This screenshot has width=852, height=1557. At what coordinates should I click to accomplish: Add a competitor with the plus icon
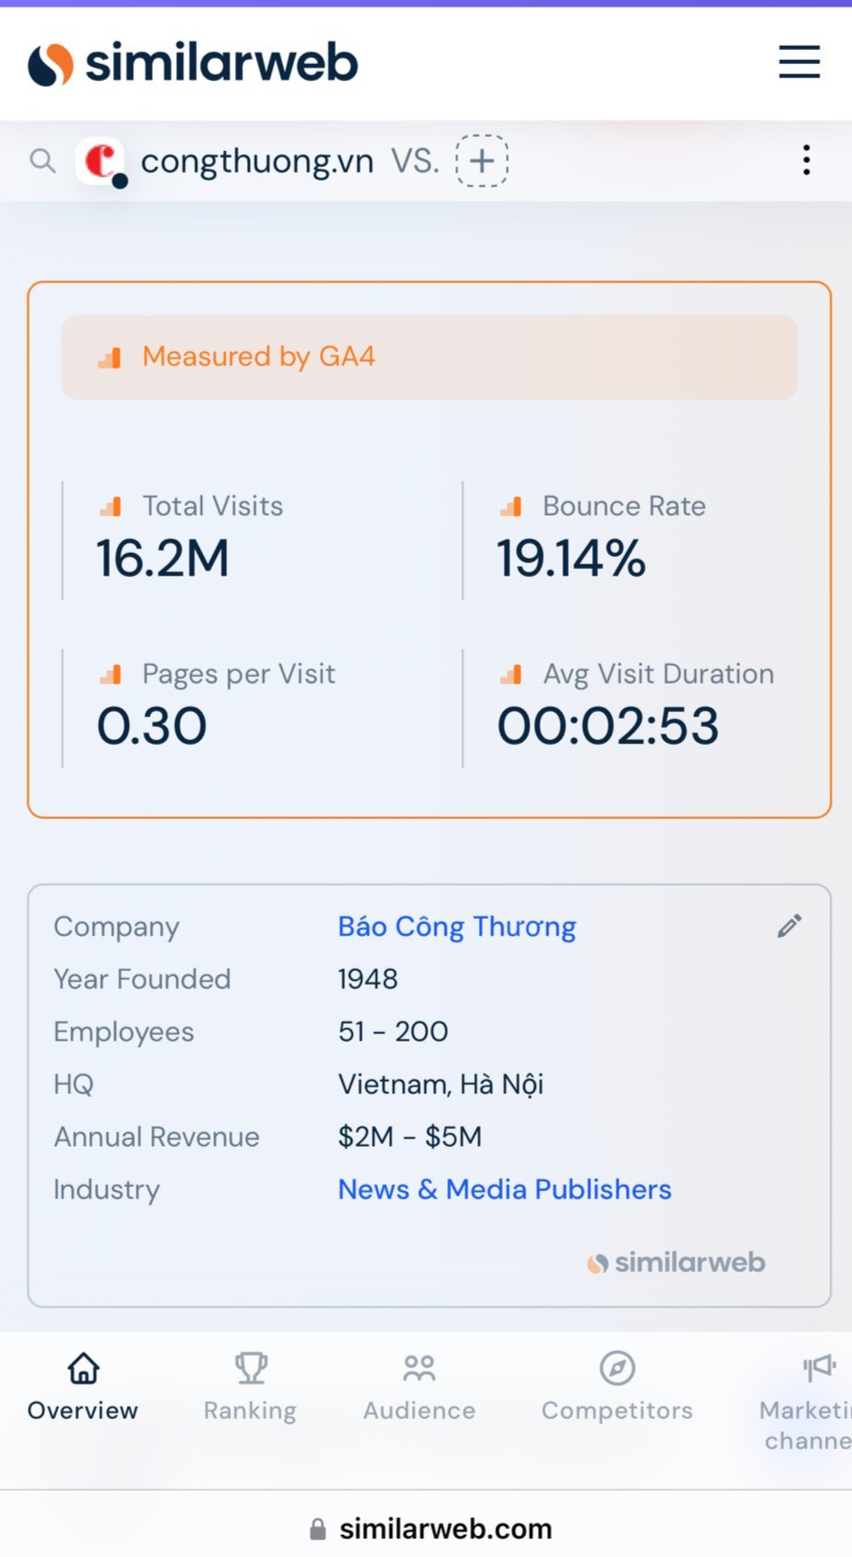click(x=482, y=160)
